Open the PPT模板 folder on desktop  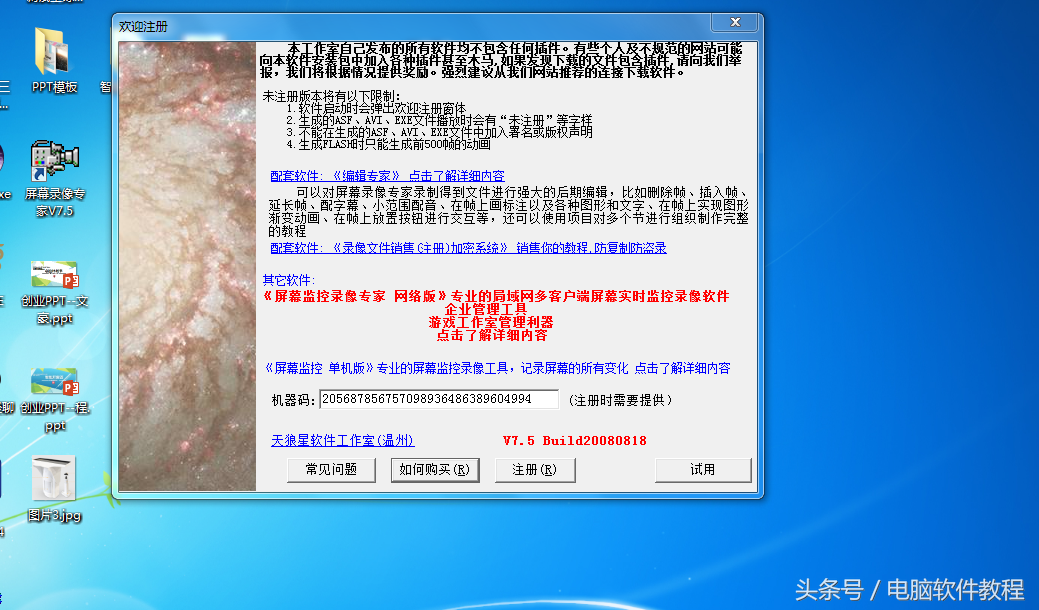(x=54, y=60)
